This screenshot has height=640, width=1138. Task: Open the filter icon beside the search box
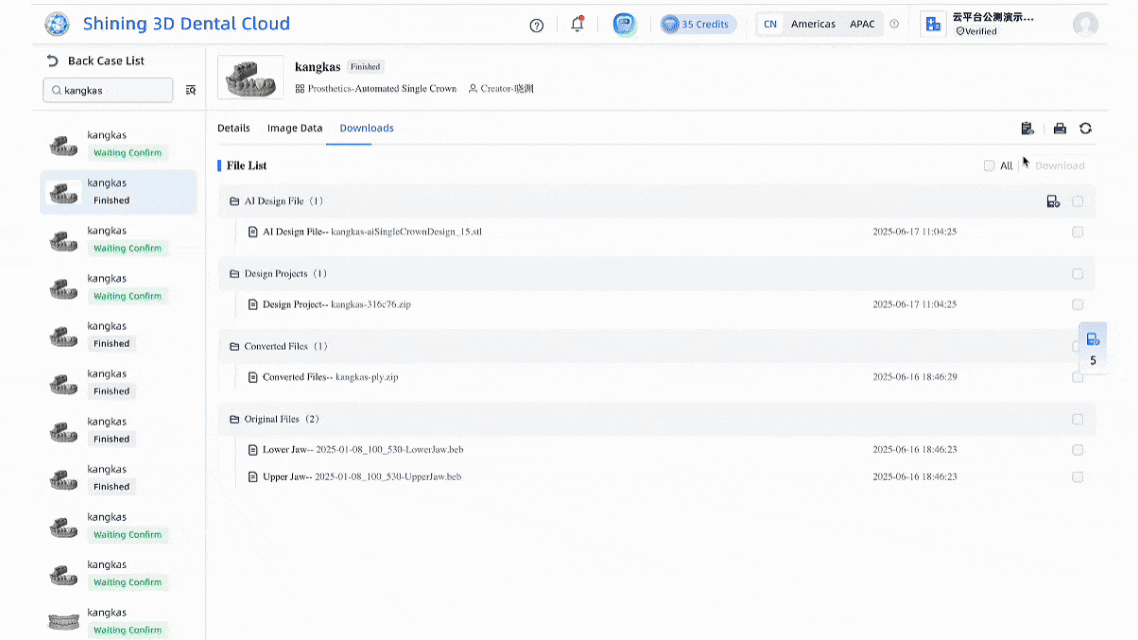tap(191, 90)
